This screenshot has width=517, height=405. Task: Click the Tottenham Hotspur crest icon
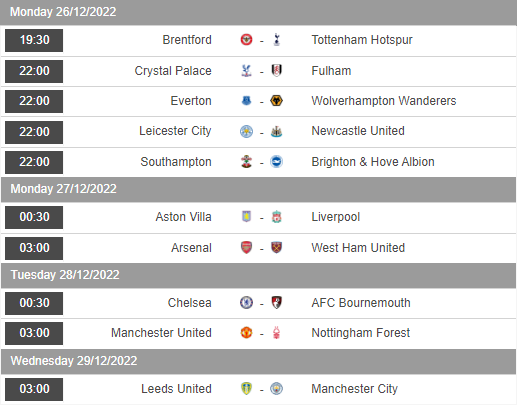[276, 40]
